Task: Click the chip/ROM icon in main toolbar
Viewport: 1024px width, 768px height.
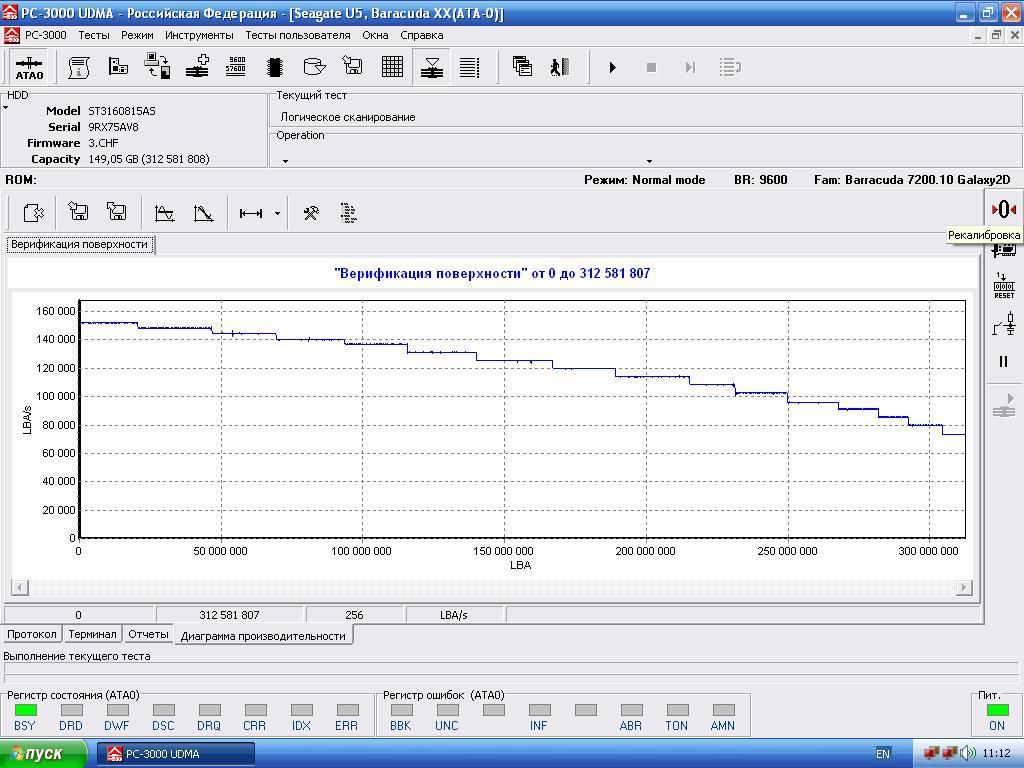Action: (x=275, y=67)
